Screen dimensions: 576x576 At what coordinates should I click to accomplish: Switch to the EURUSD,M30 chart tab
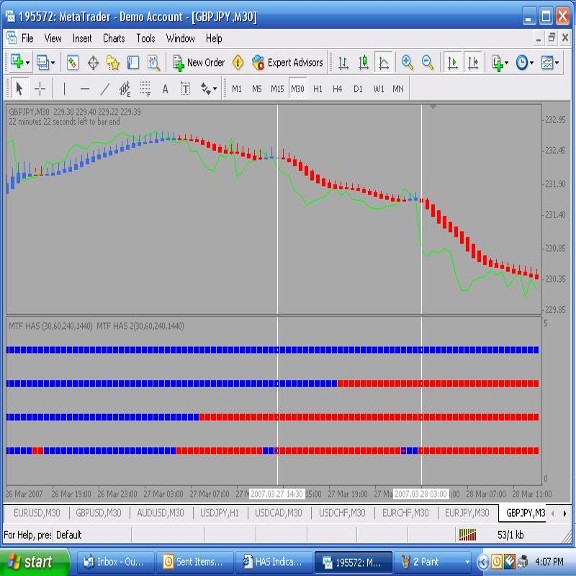pos(36,513)
